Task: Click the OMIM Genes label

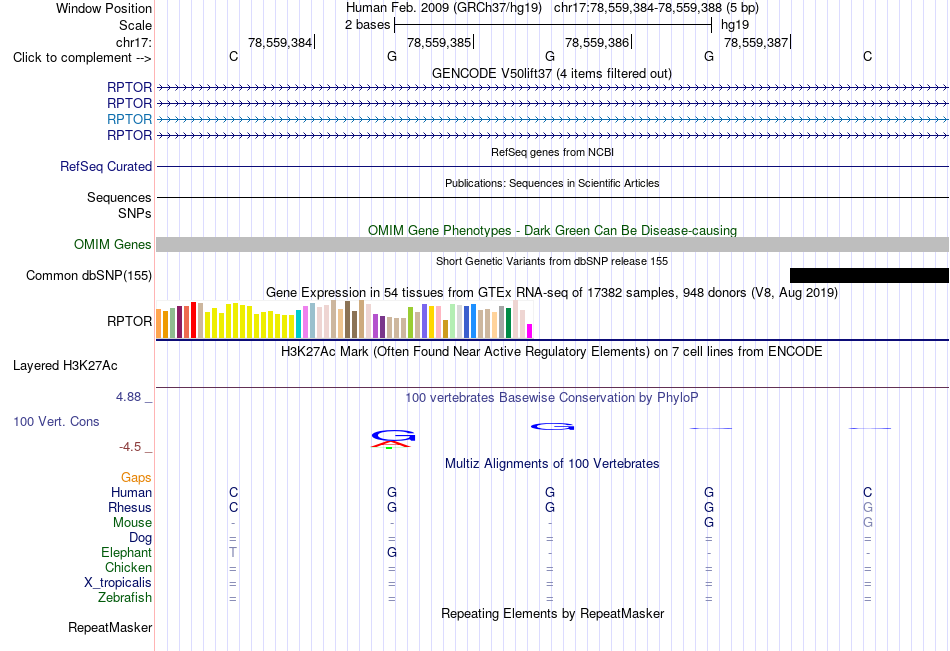Action: tap(112, 244)
